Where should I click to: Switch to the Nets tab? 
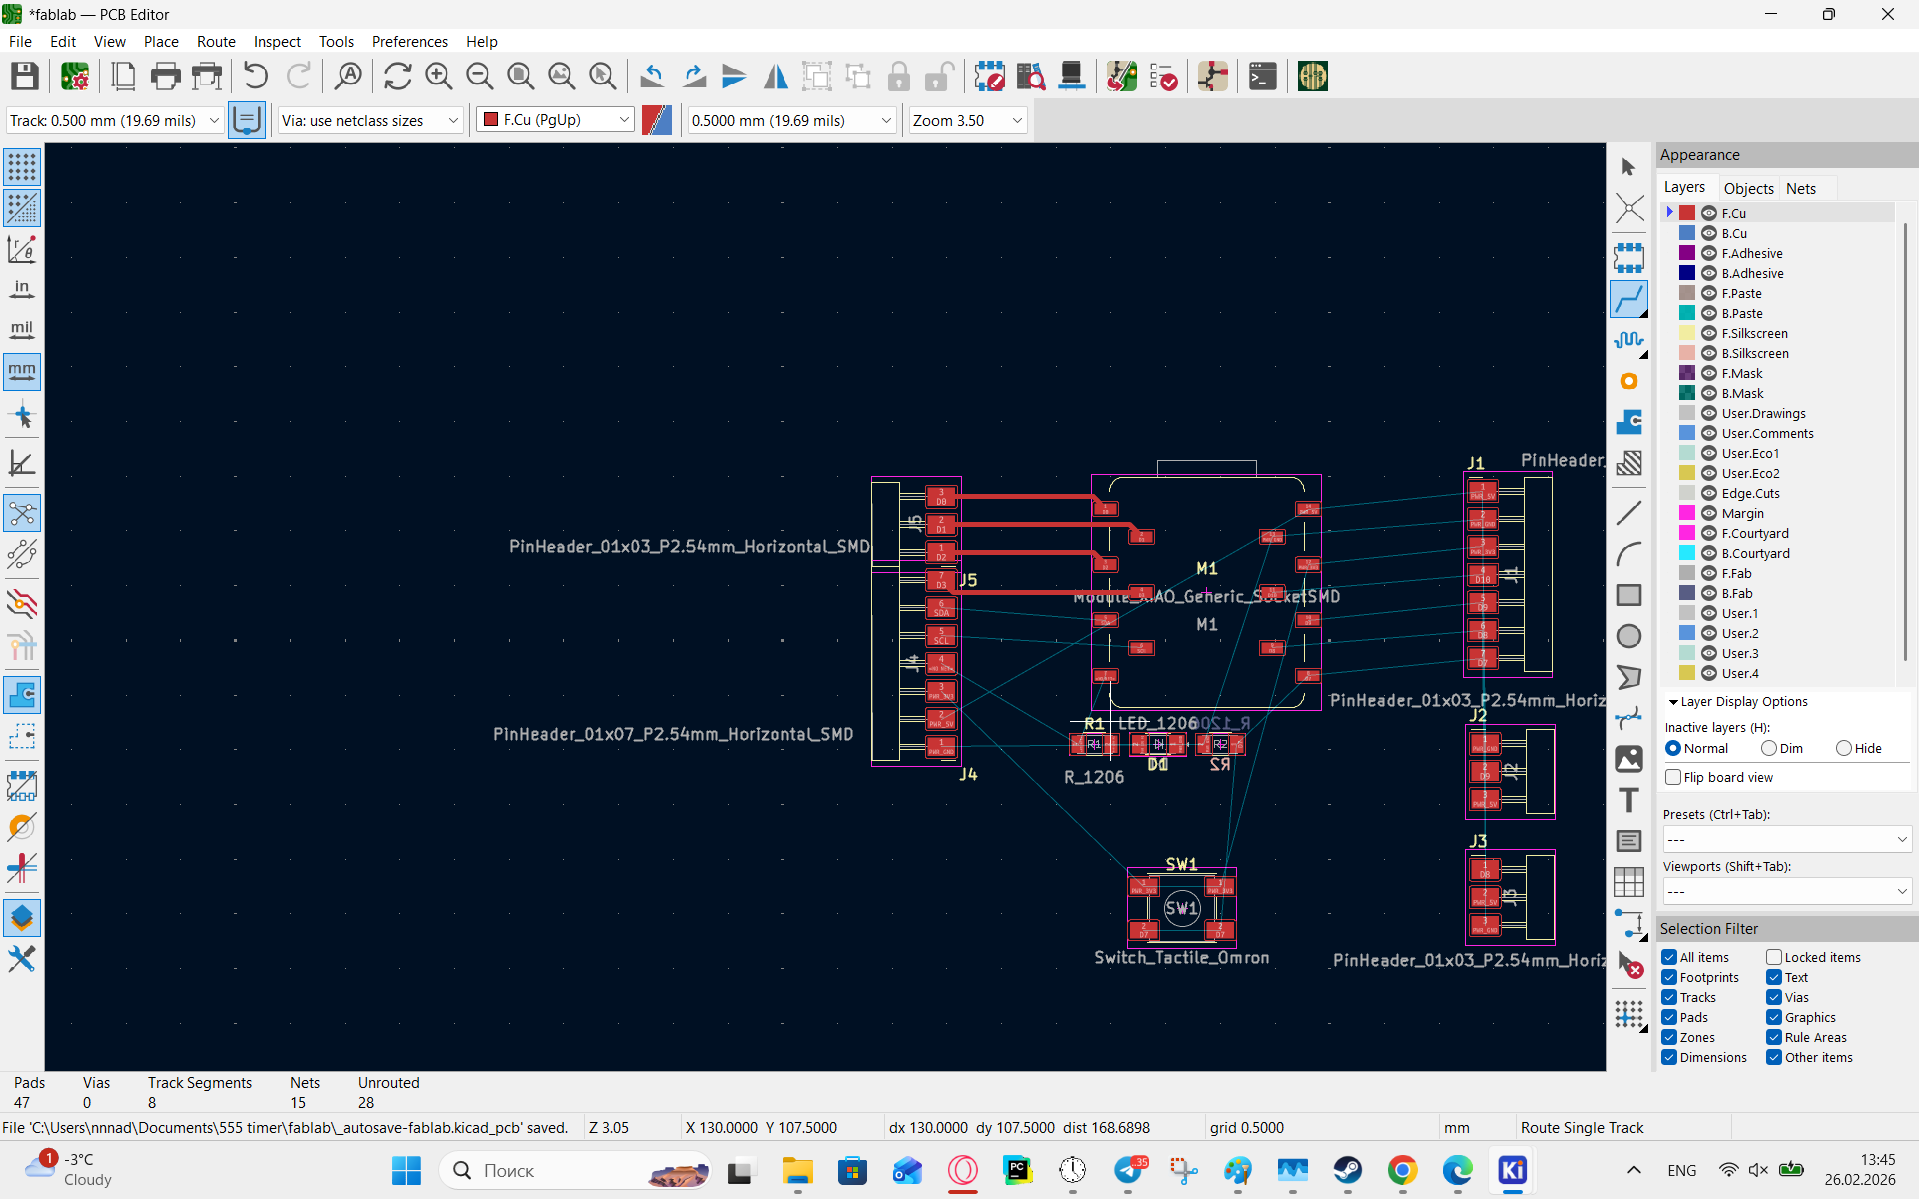(1800, 188)
